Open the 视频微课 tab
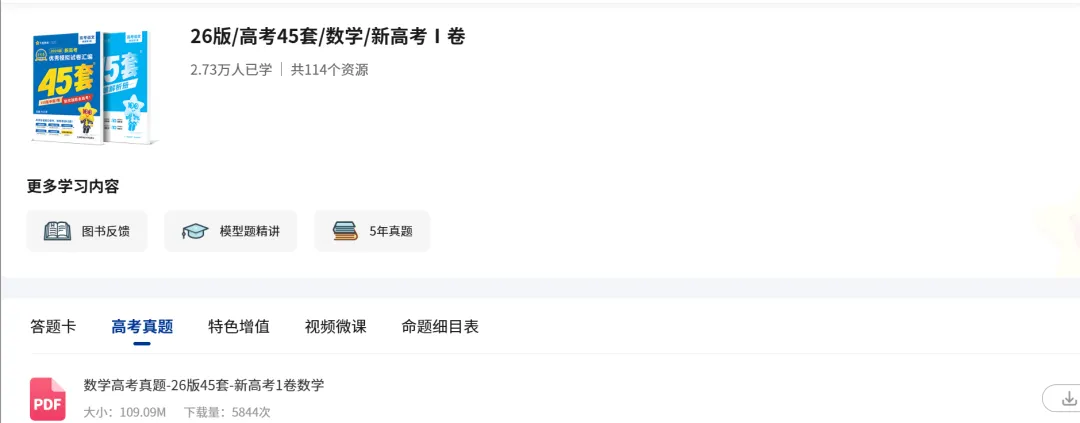 [335, 327]
